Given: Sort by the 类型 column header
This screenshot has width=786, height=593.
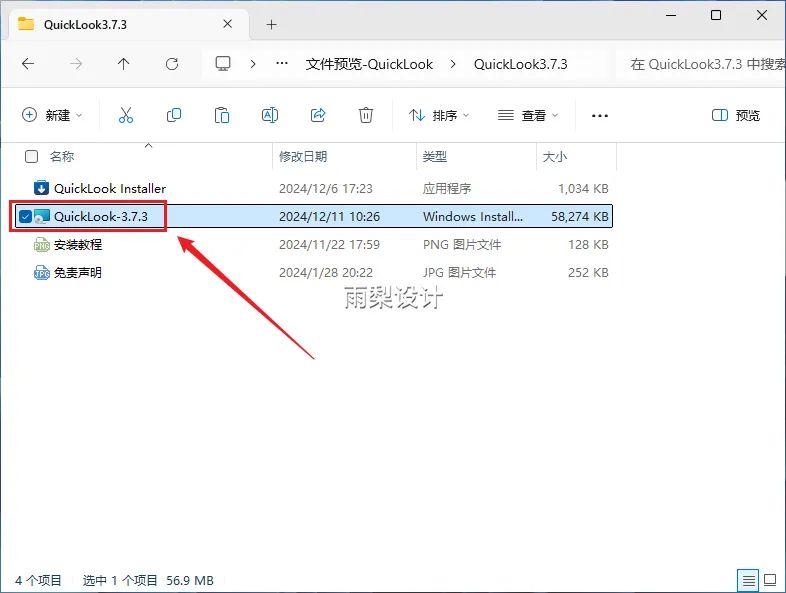Looking at the screenshot, I should [x=435, y=157].
